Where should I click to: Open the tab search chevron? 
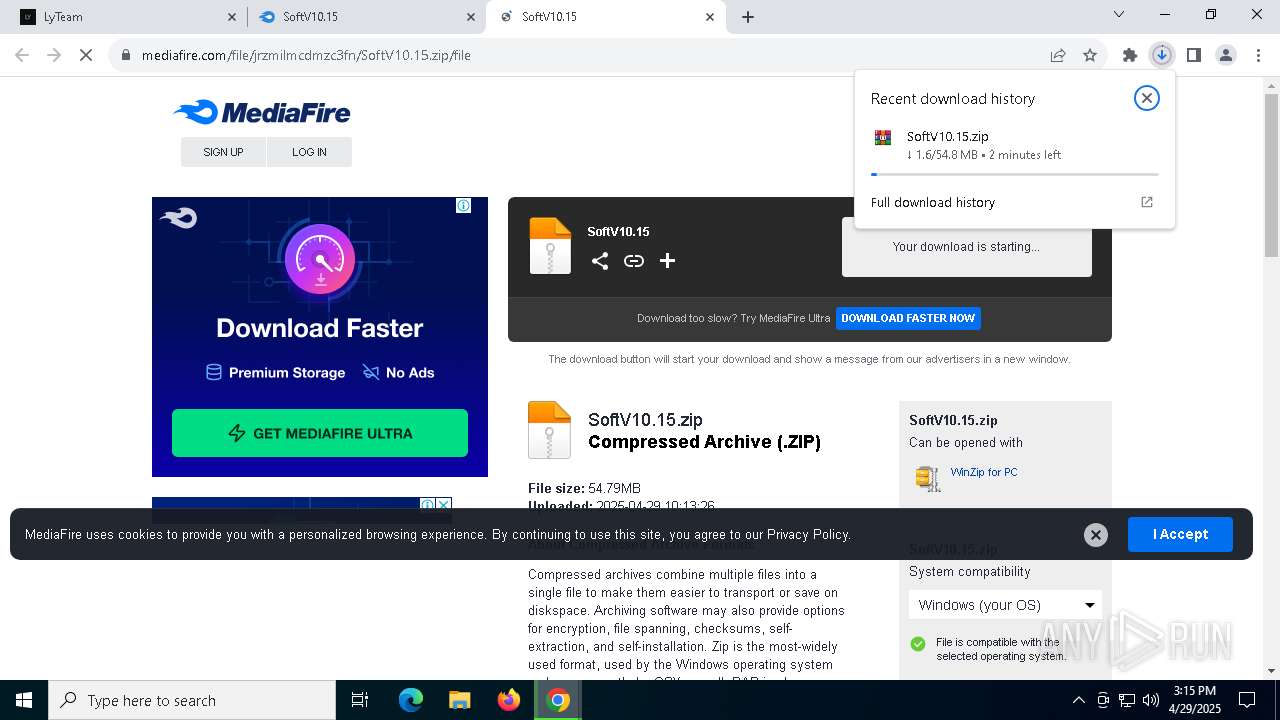coord(1119,14)
